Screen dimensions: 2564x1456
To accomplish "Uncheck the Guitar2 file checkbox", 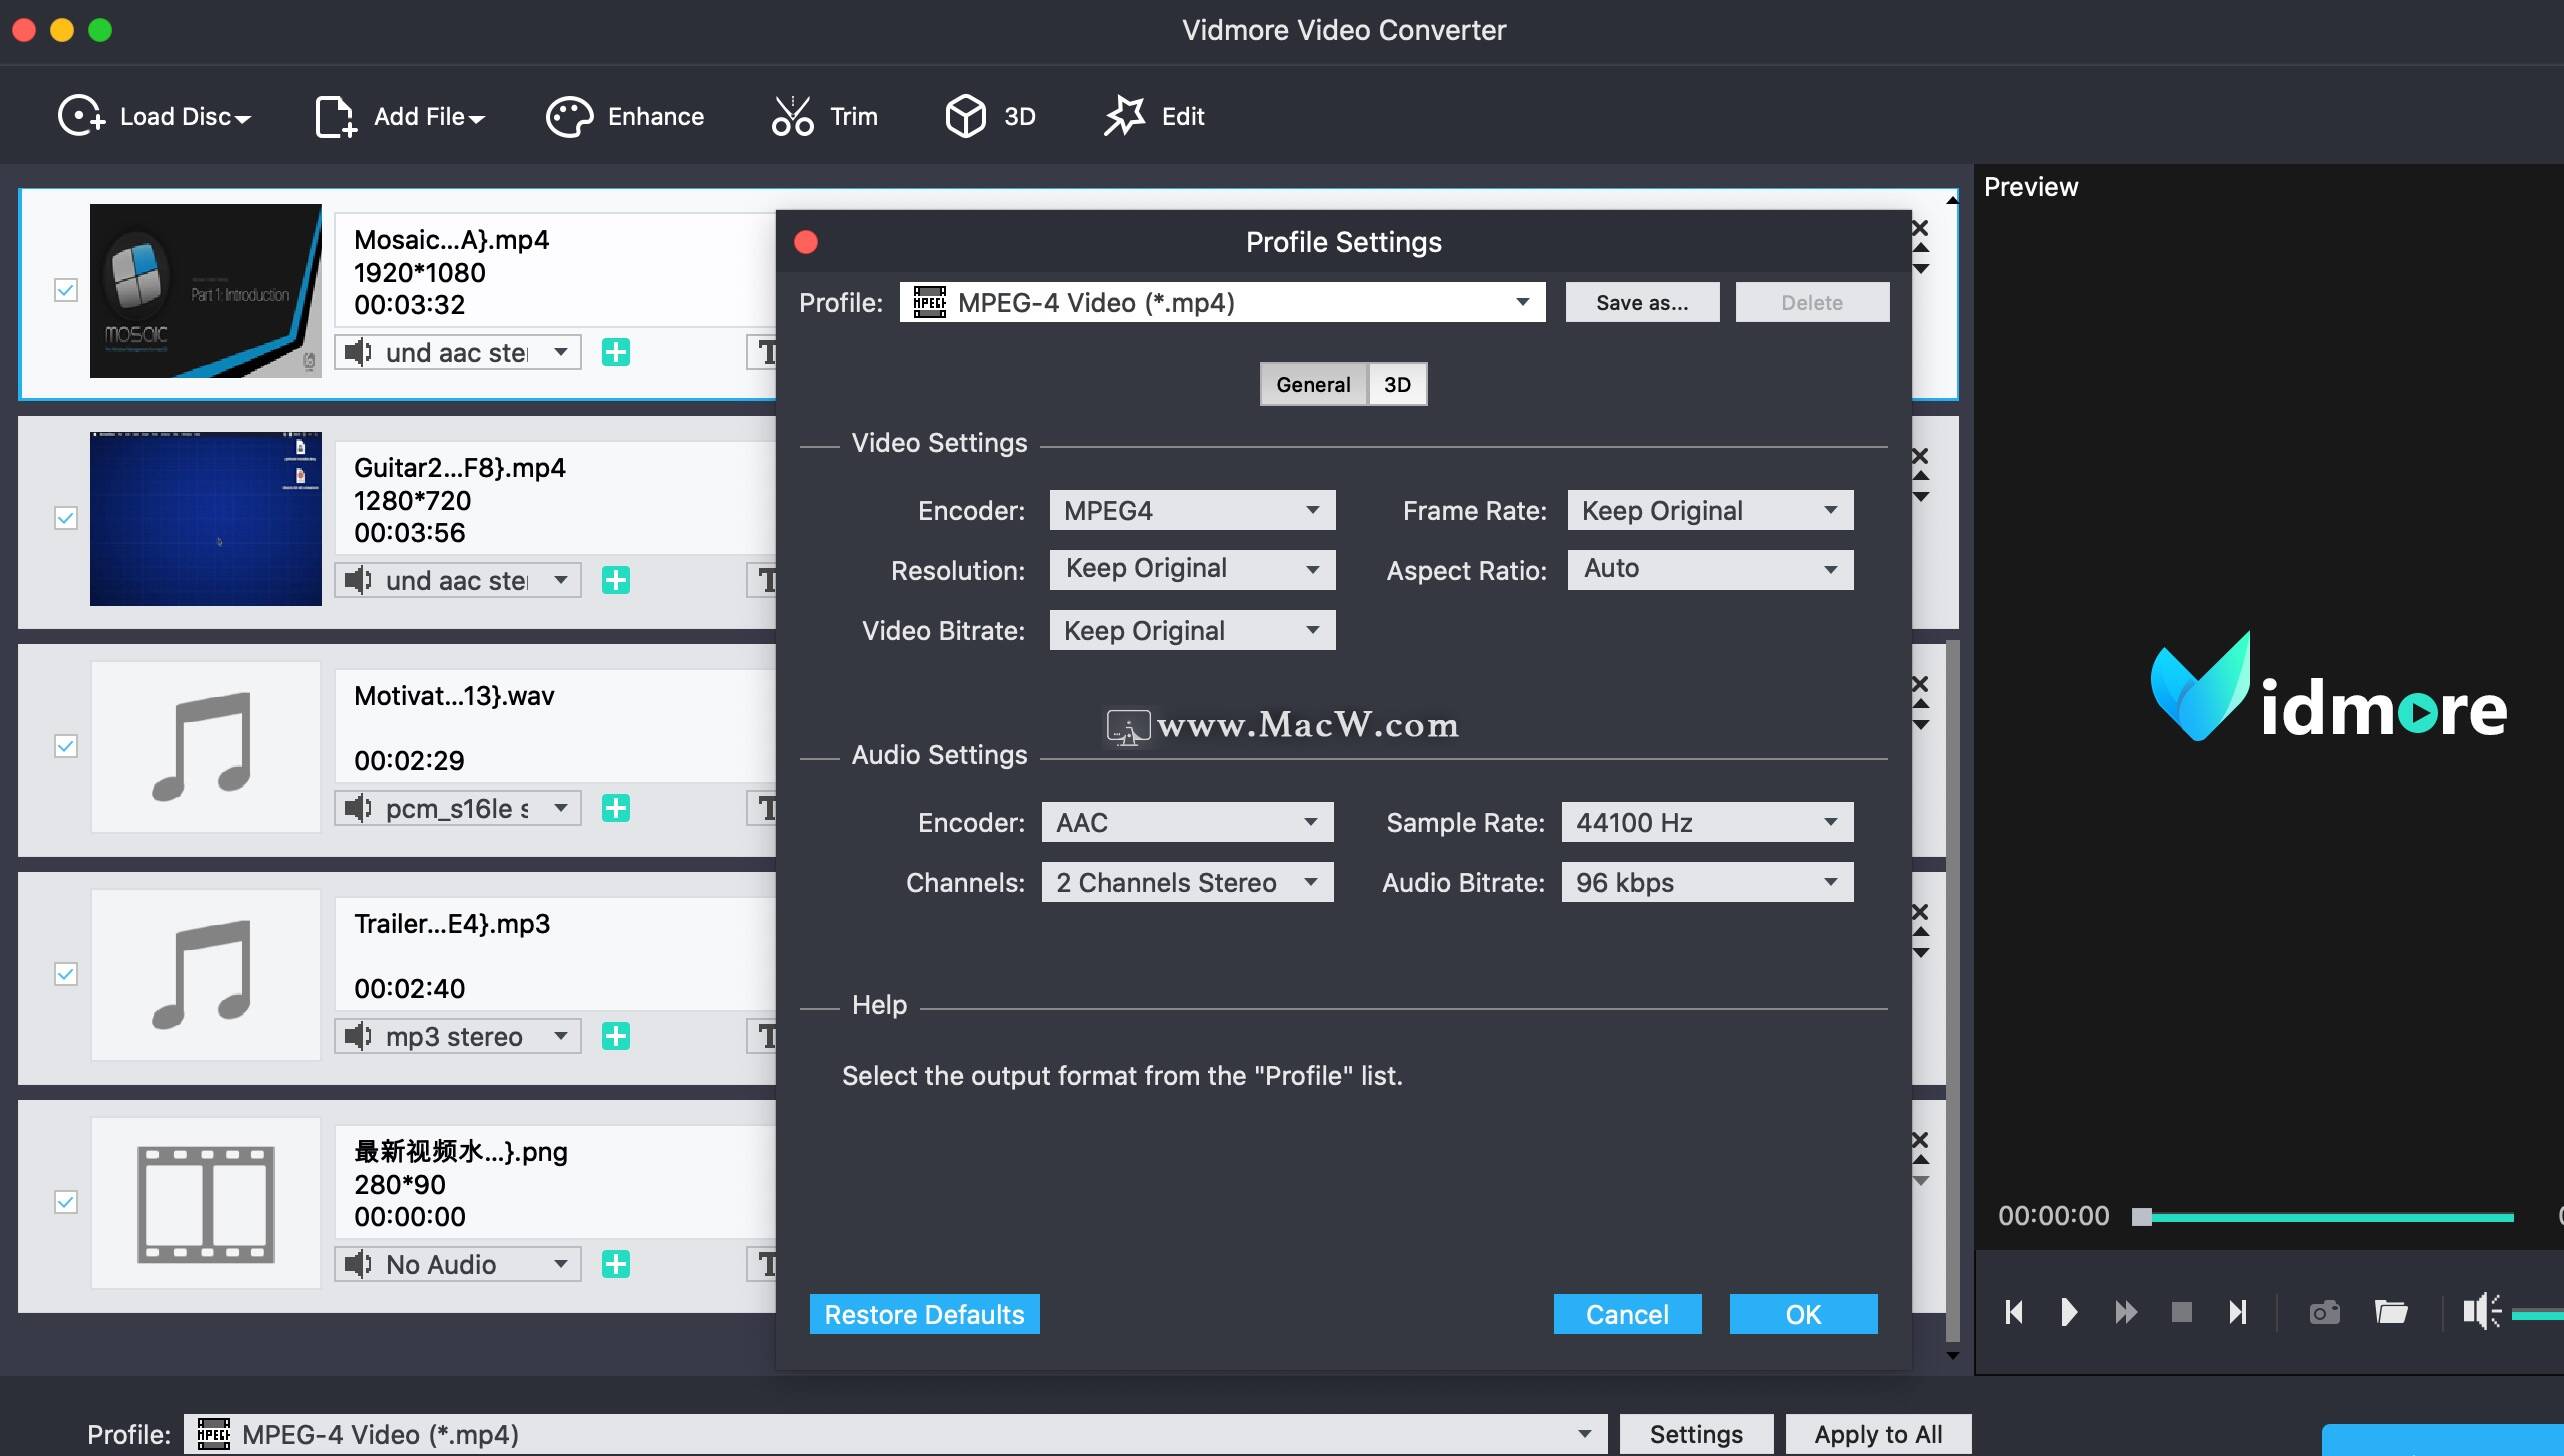I will tap(65, 519).
